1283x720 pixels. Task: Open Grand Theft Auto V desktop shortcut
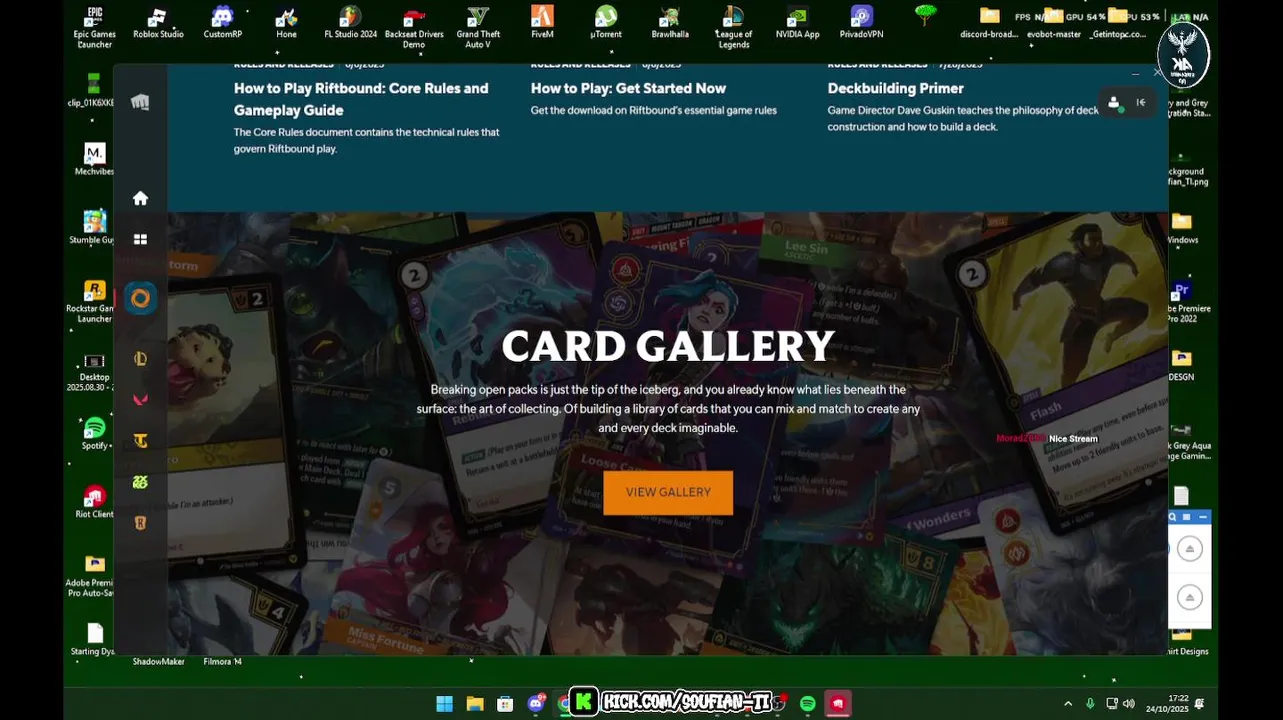478,26
